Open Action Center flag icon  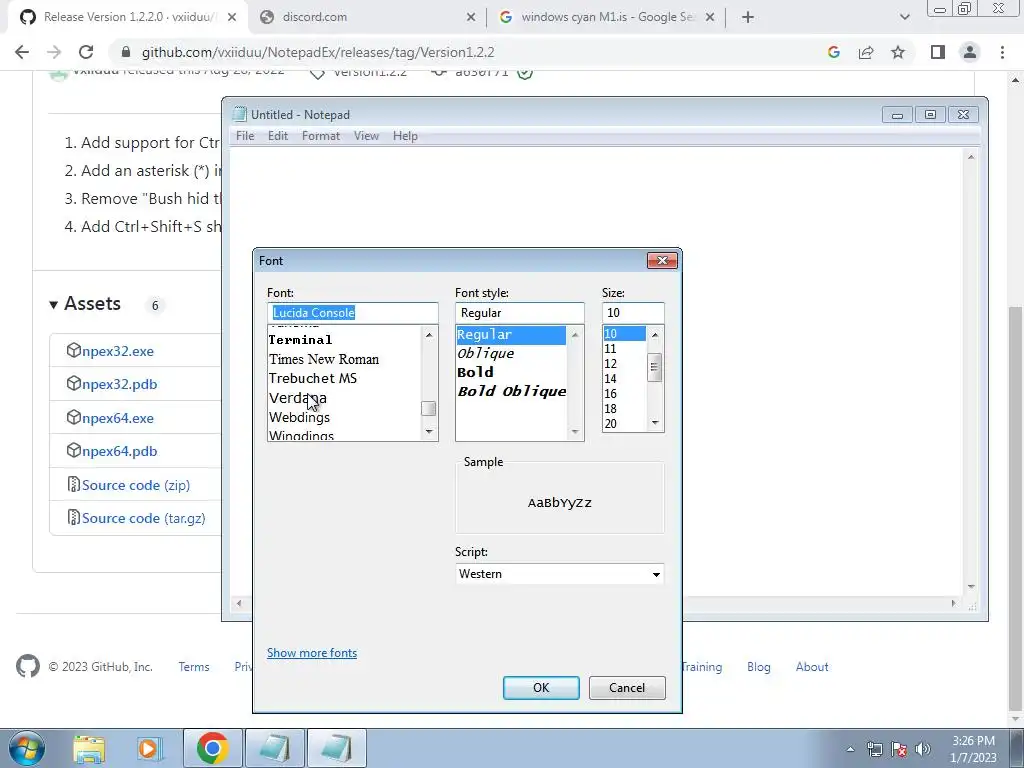[899, 749]
